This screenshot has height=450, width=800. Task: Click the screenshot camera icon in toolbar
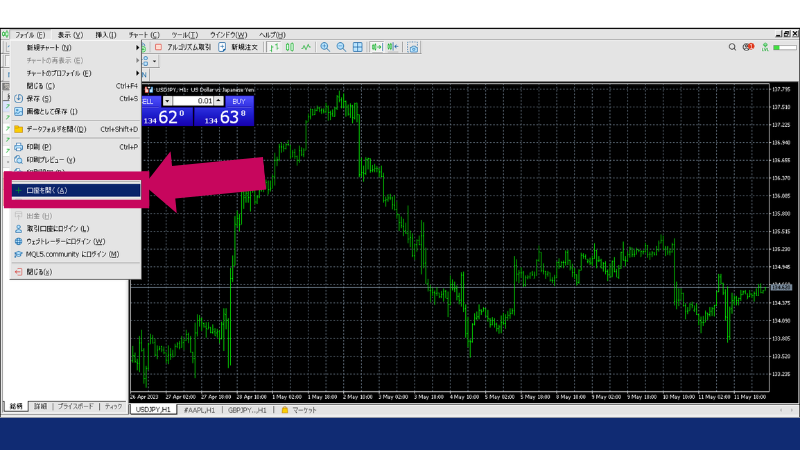[x=413, y=47]
